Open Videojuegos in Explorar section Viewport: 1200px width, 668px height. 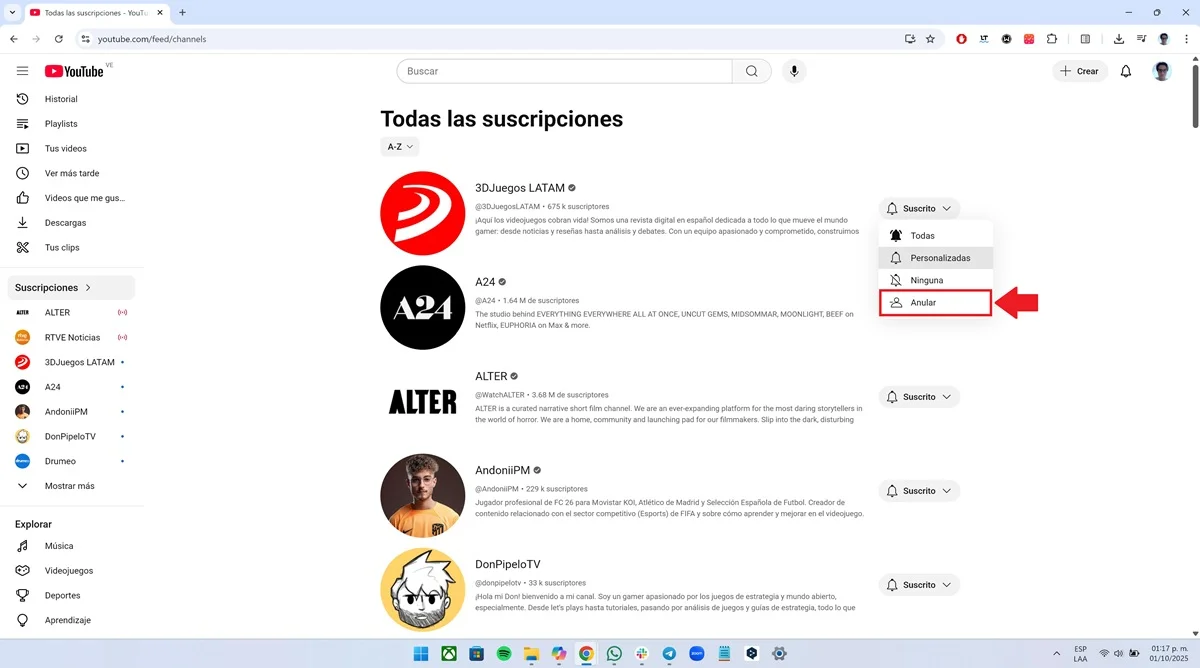[x=70, y=571]
